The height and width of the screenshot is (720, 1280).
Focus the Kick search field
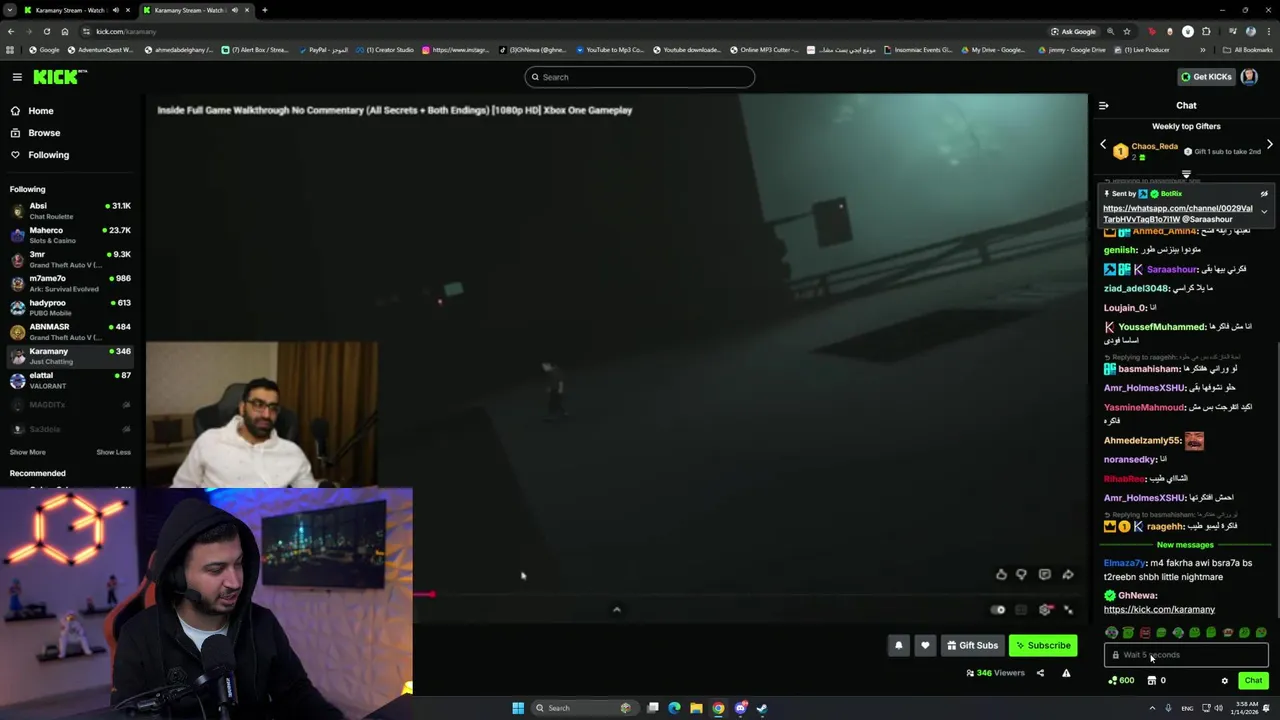coord(640,77)
